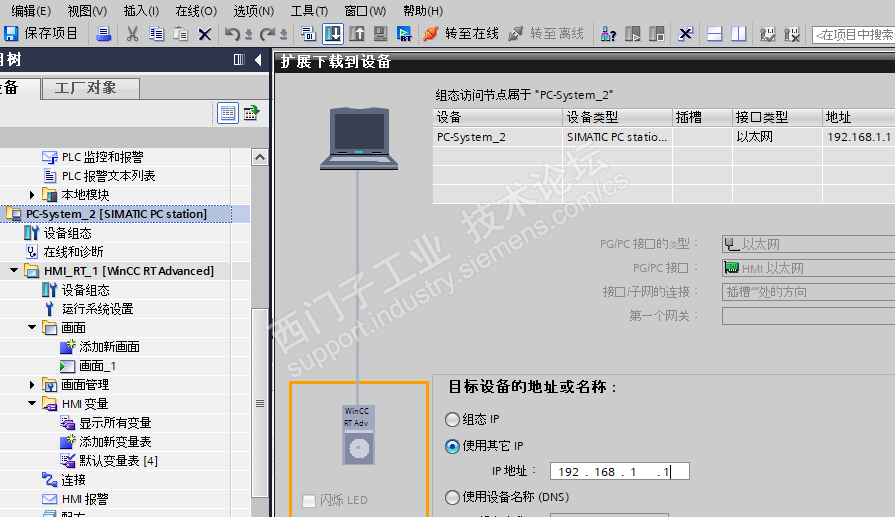Open the 帮助(H) menu
Viewport: 895px width, 517px height.
point(423,11)
